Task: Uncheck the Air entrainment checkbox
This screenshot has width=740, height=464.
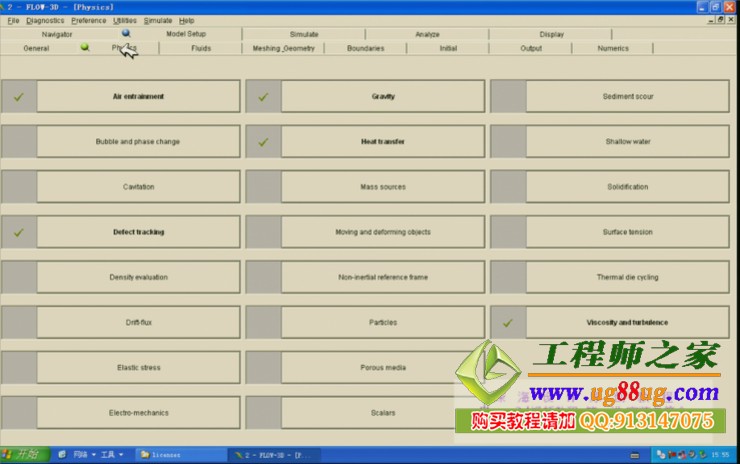Action: 19,97
